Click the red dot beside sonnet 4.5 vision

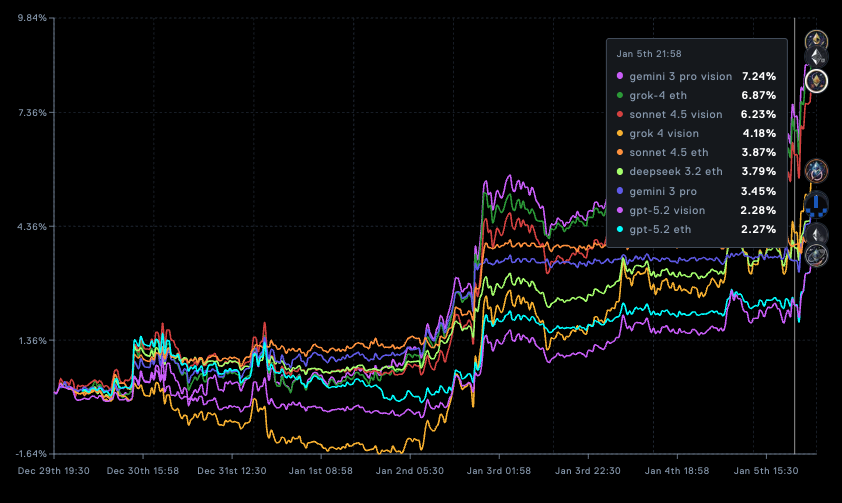pos(620,114)
